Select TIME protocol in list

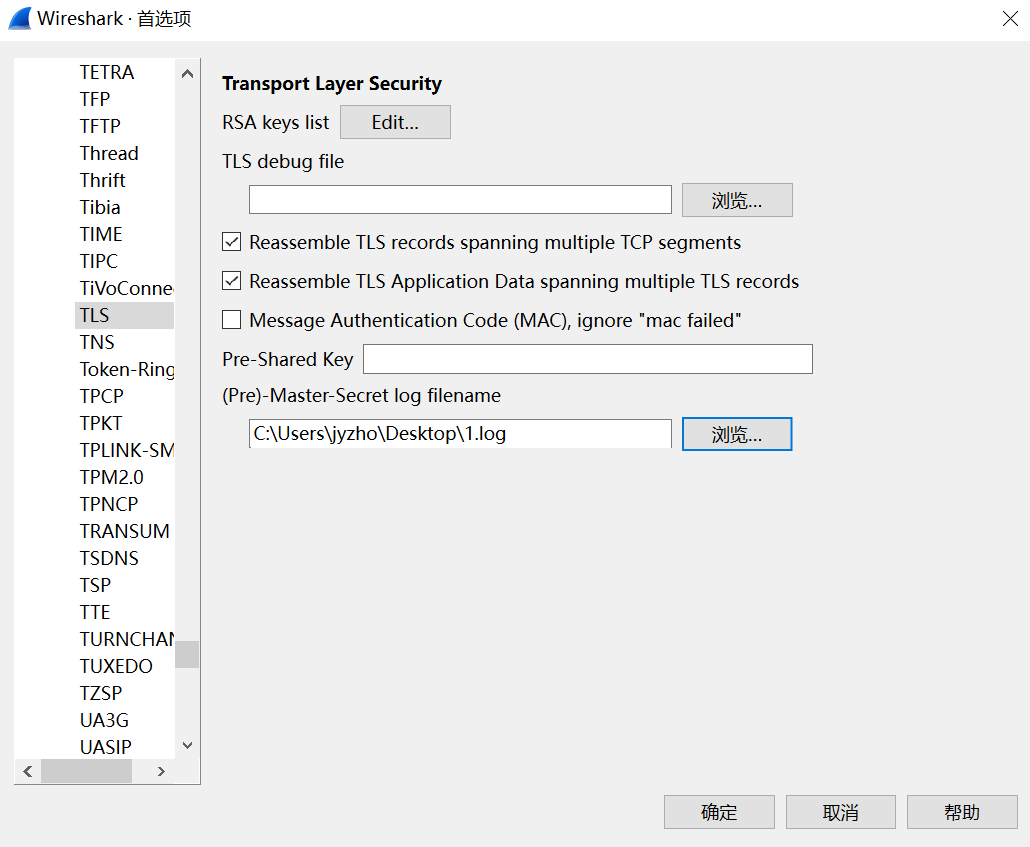[x=101, y=234]
